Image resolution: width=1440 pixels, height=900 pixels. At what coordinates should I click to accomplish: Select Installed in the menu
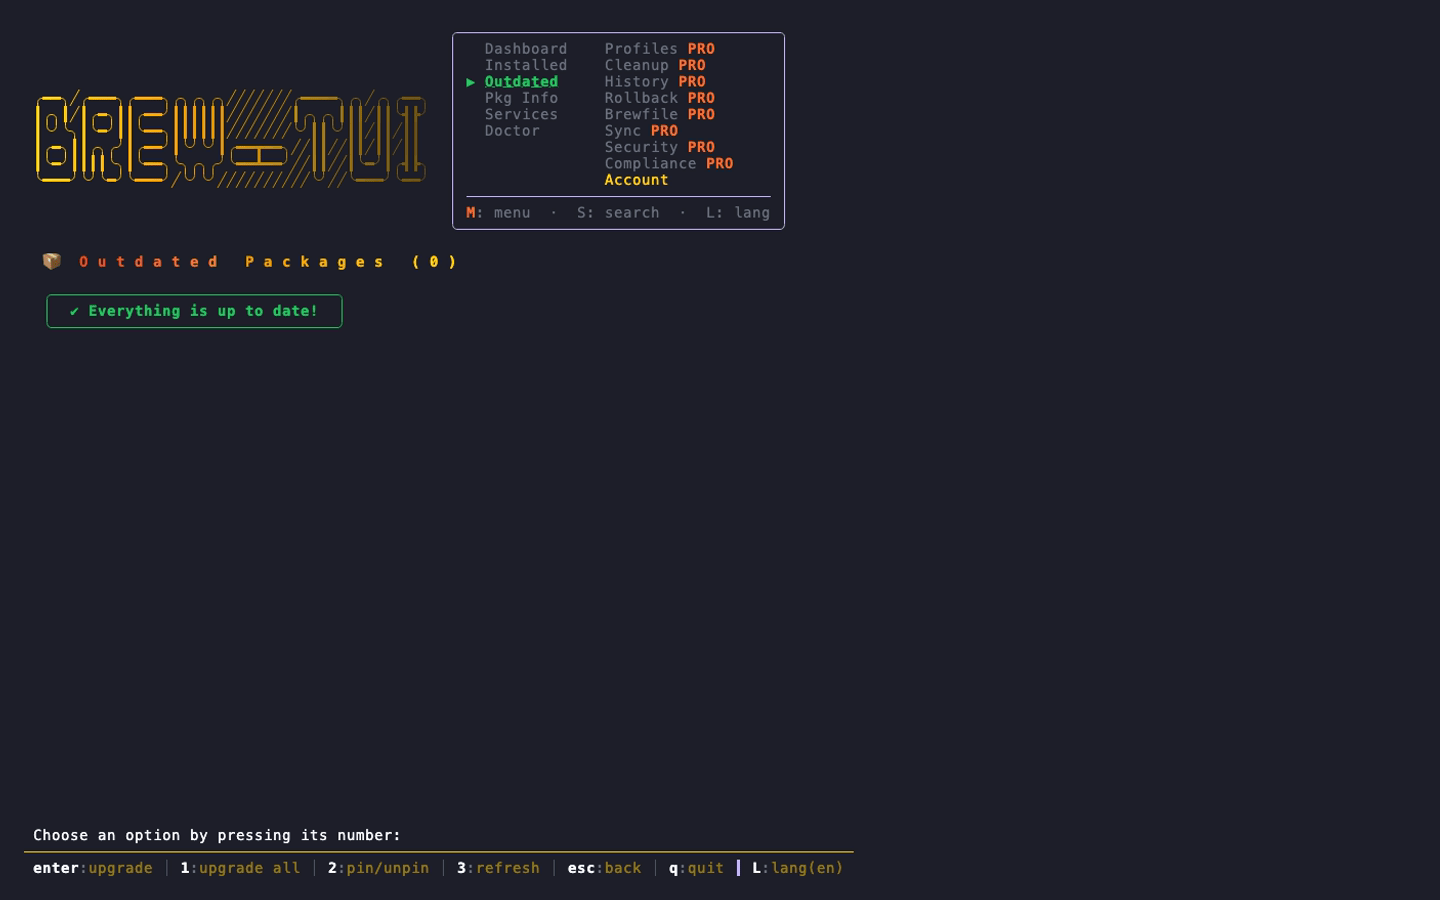click(x=526, y=65)
